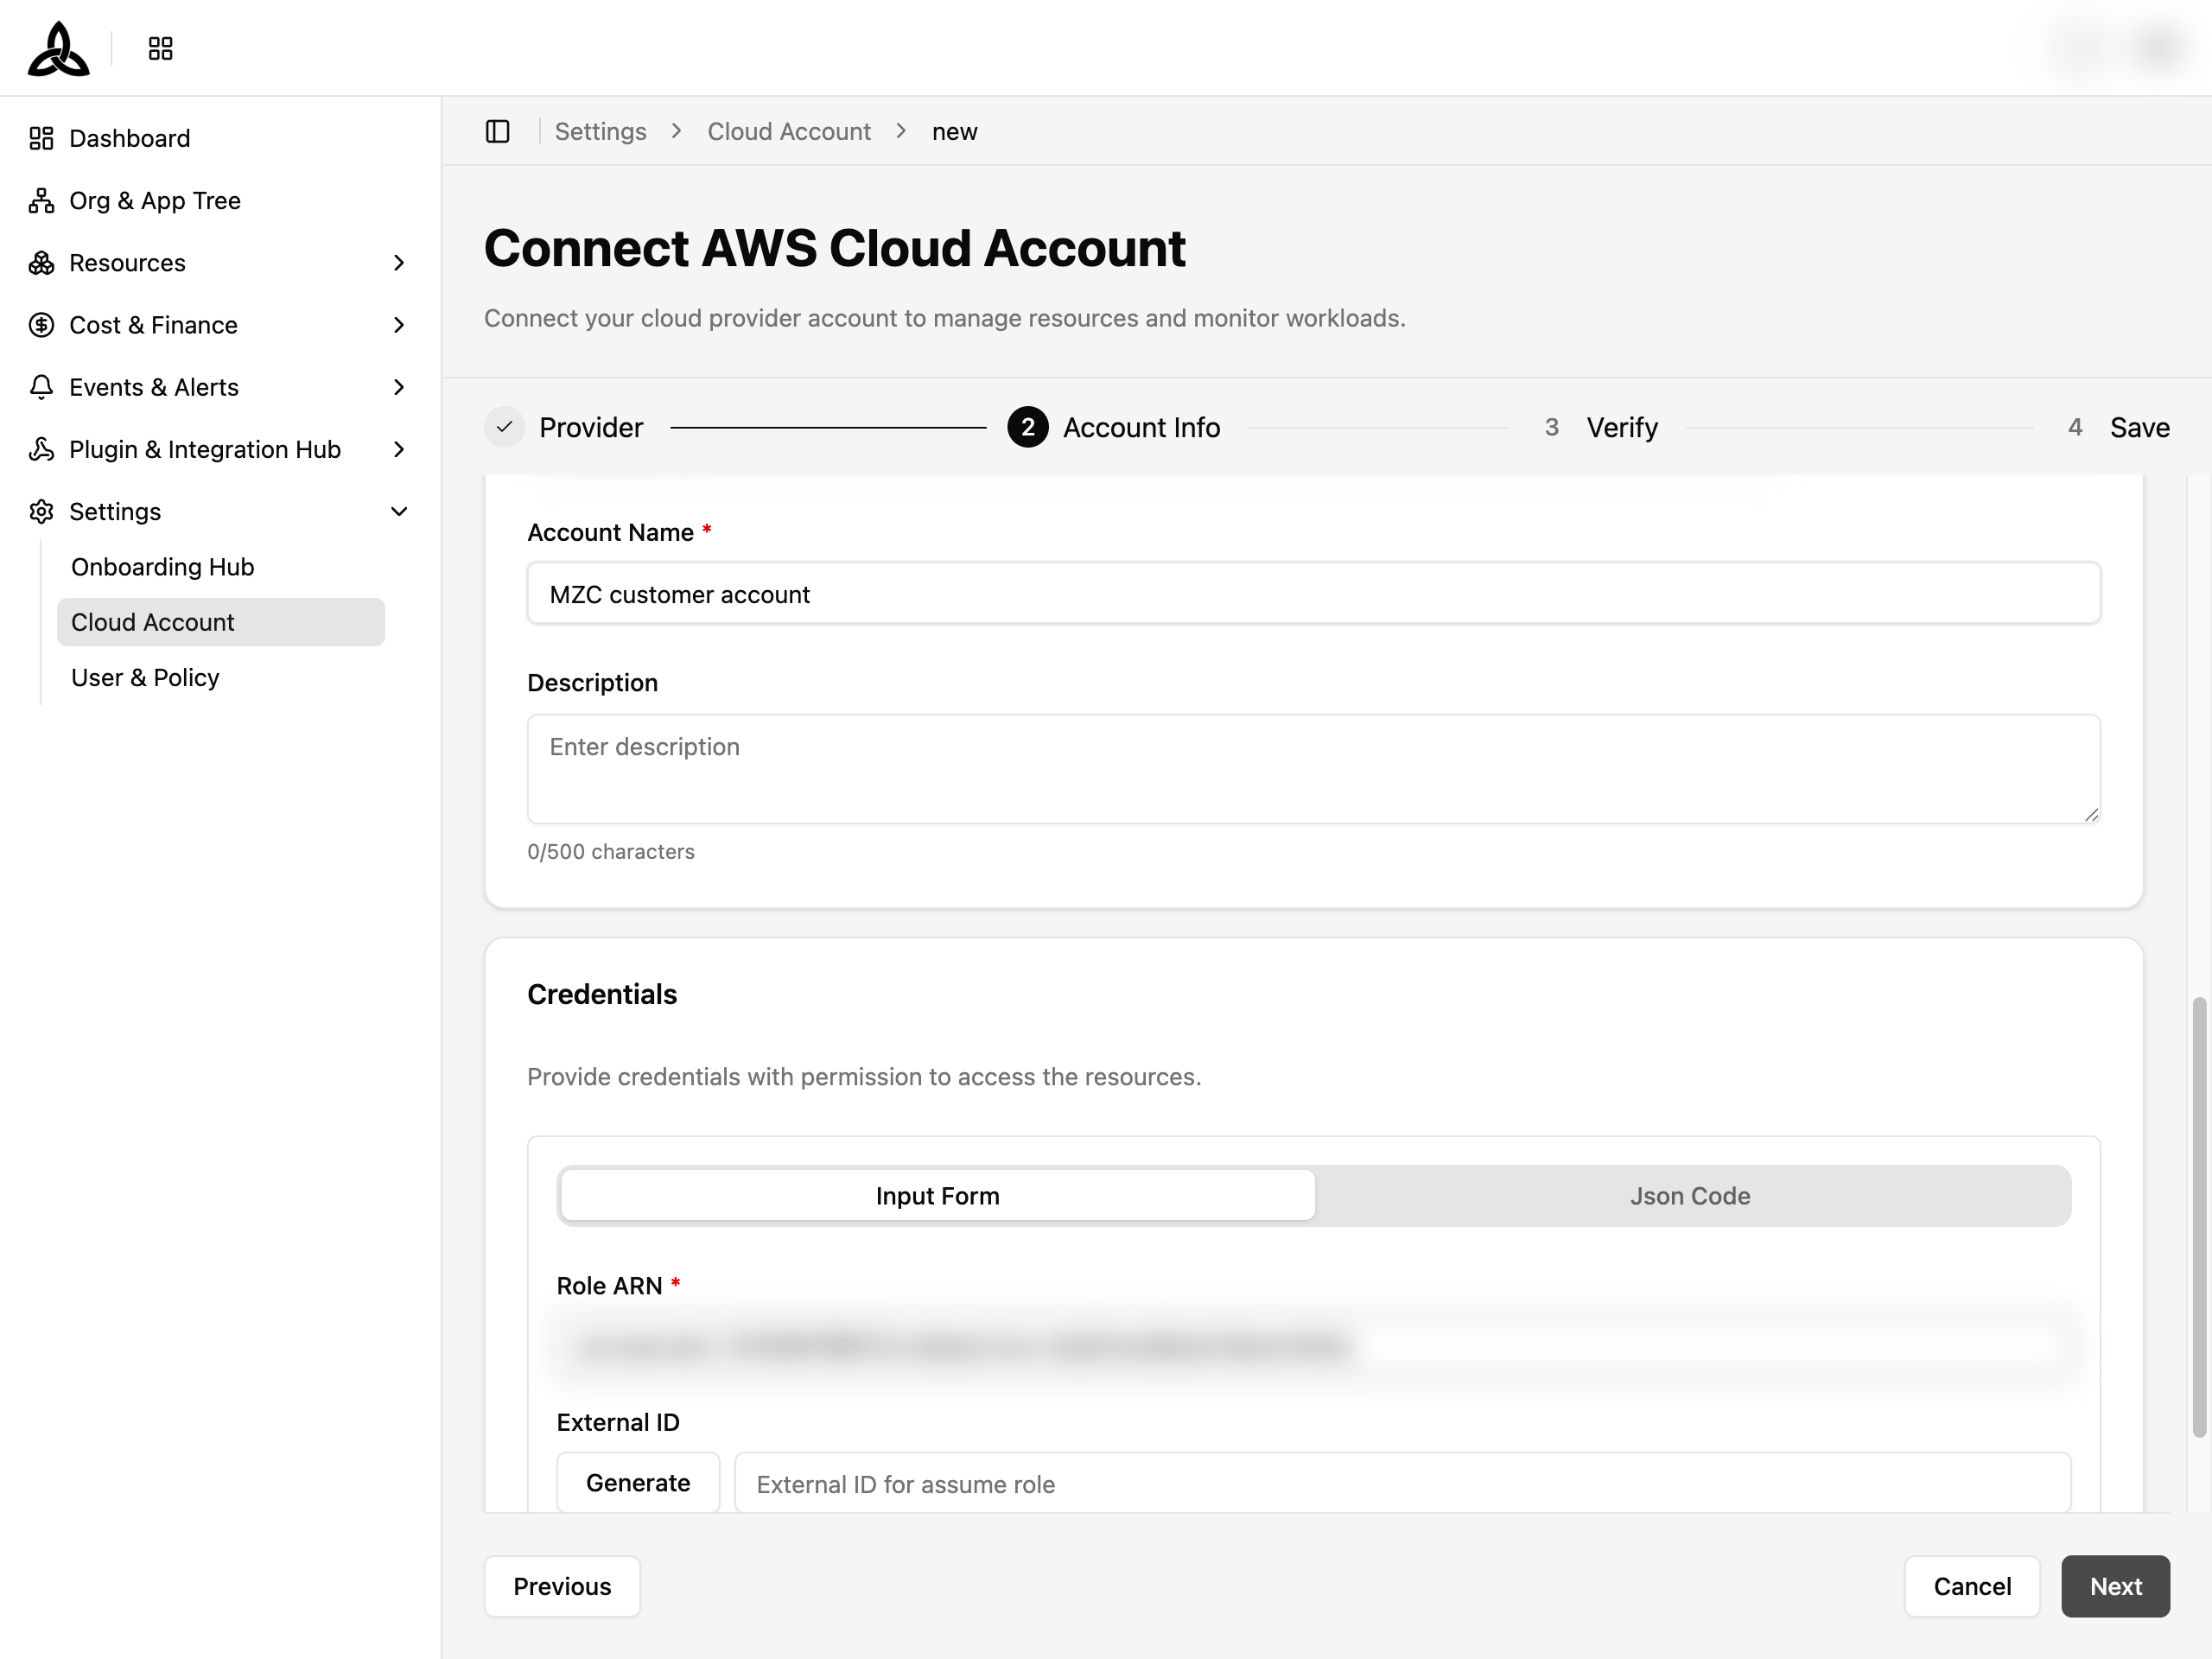This screenshot has width=2212, height=1659.
Task: Switch to the Json Code tab
Action: 1690,1195
